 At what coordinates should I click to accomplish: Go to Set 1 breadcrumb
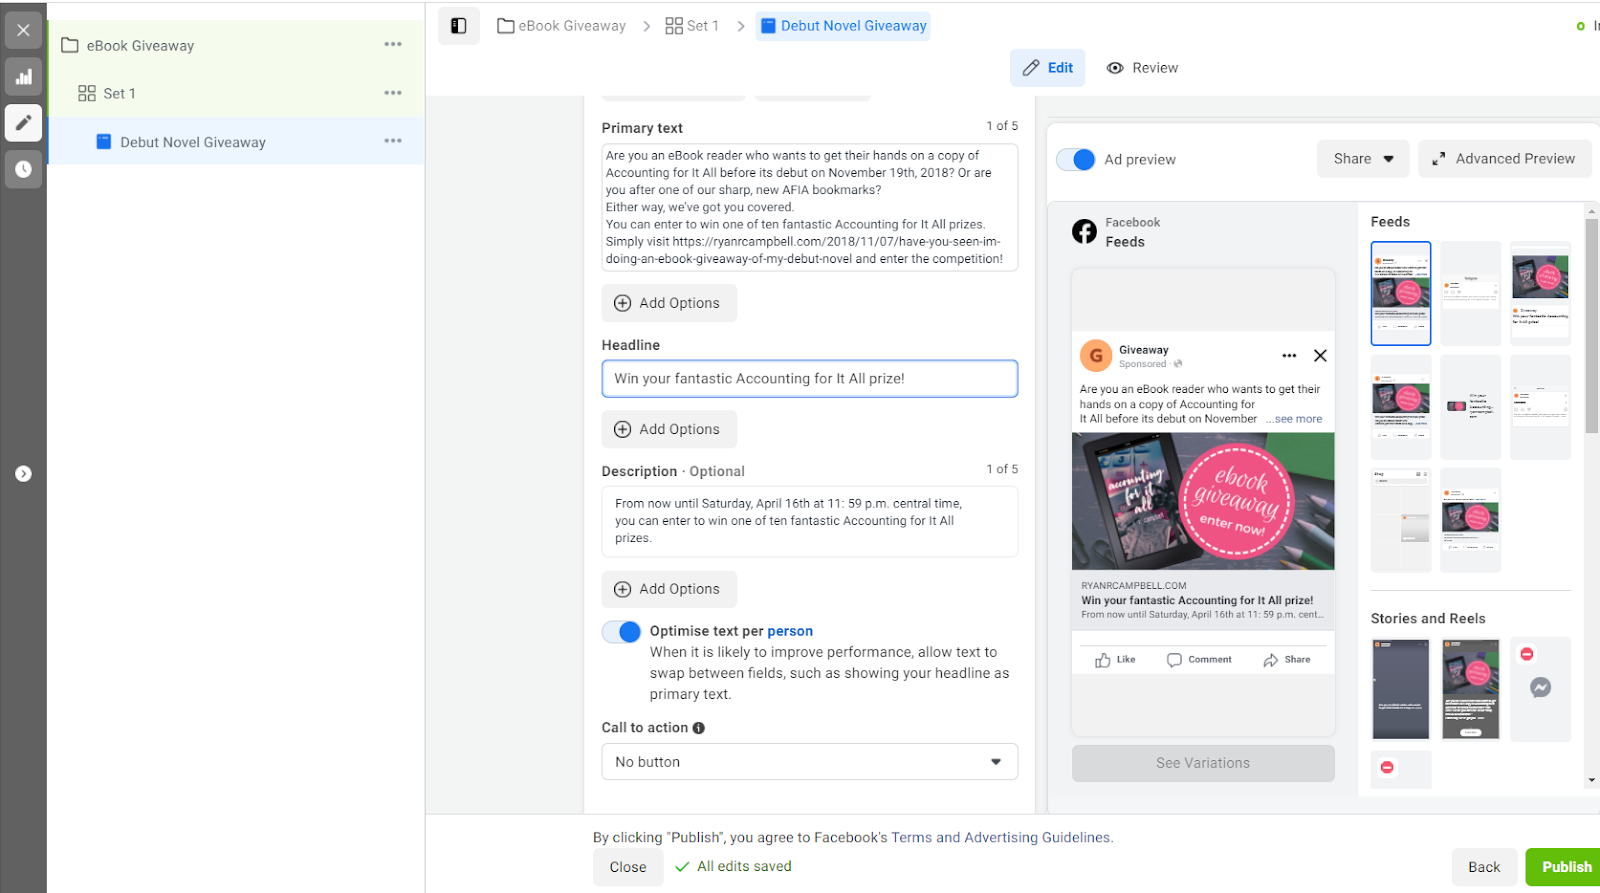[x=692, y=26]
